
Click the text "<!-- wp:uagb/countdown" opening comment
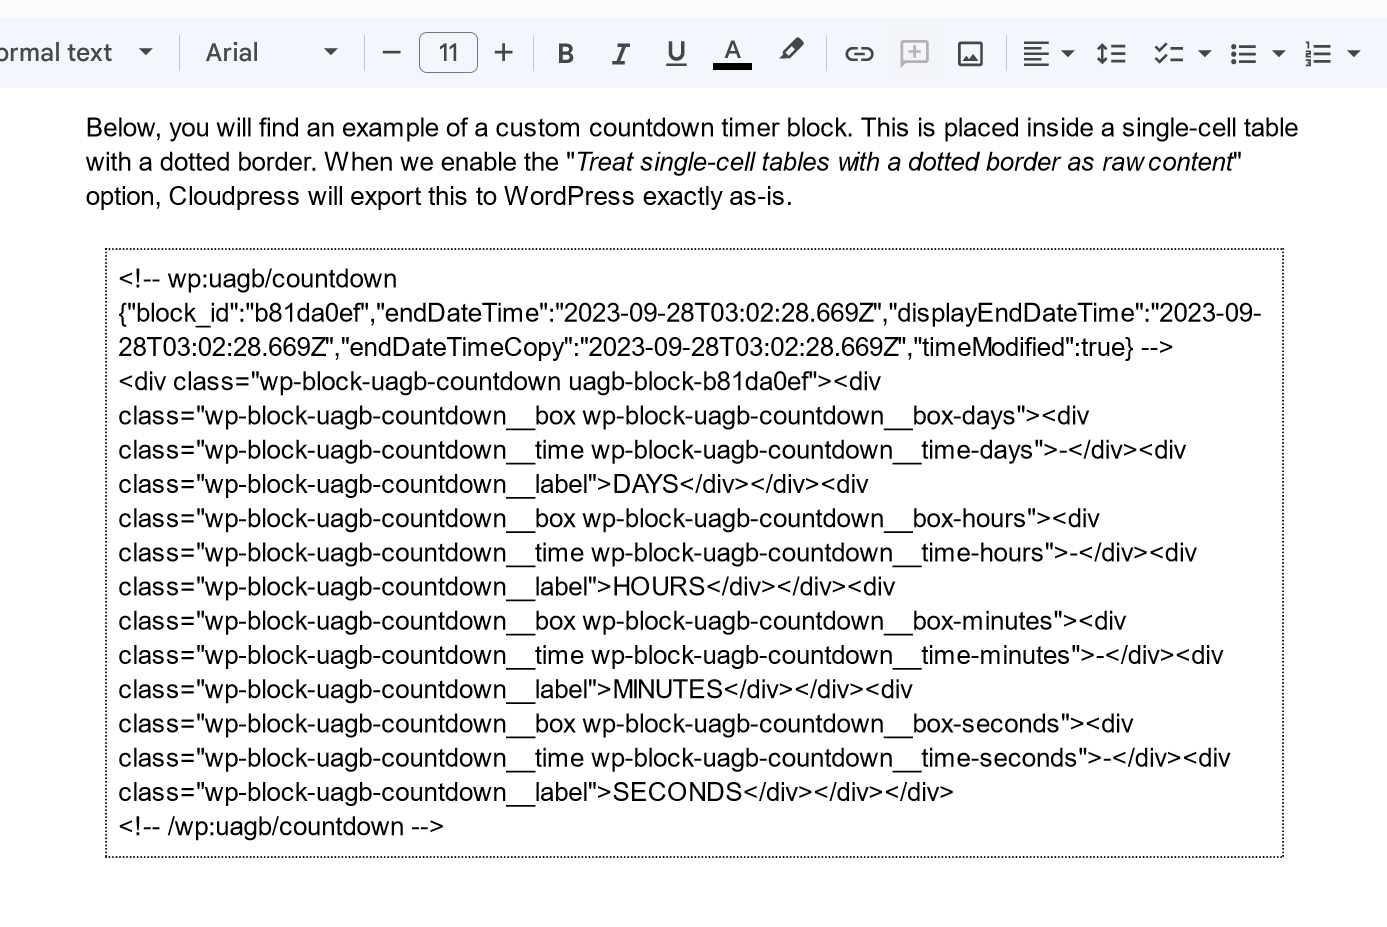tap(258, 279)
